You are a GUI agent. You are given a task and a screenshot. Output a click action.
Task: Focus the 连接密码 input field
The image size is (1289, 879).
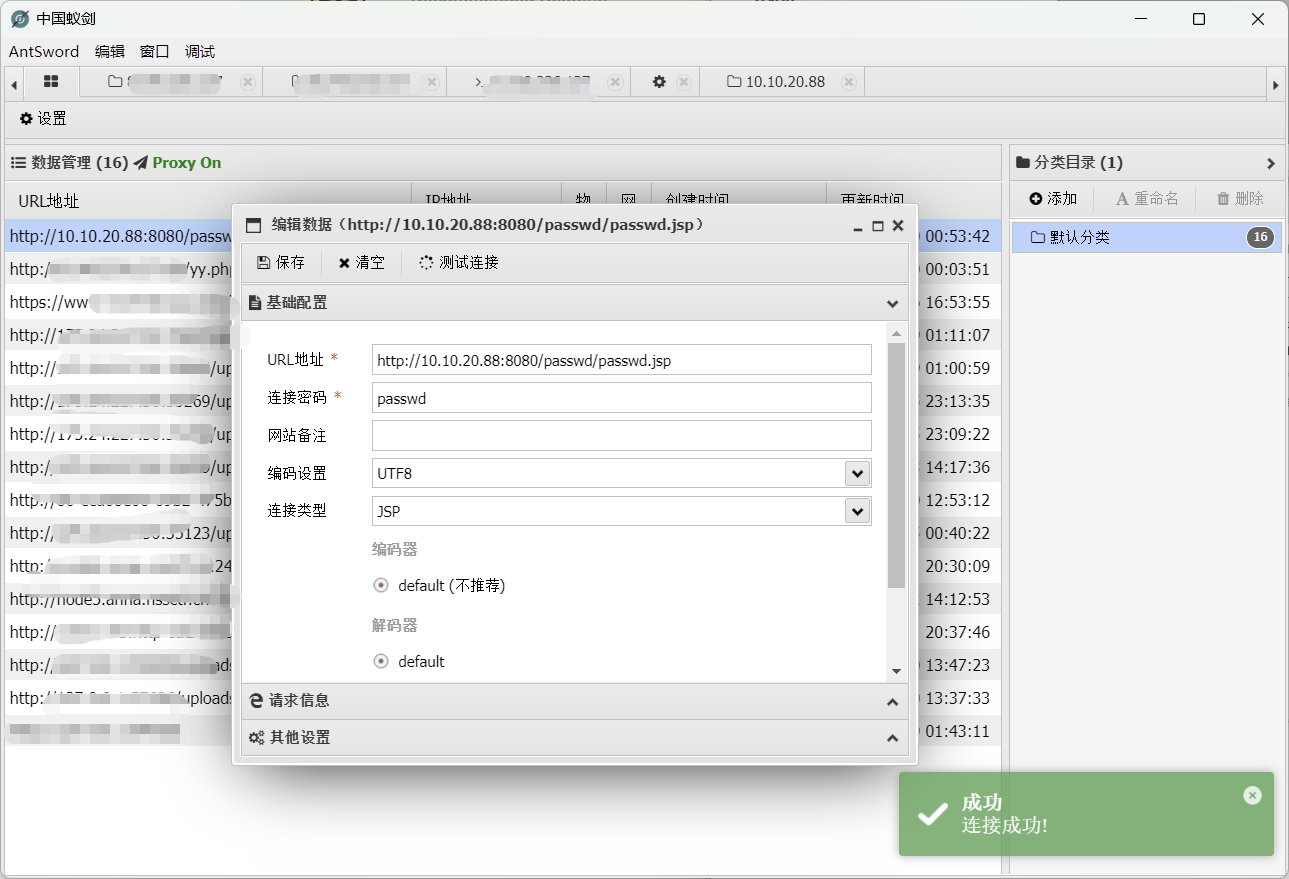621,398
